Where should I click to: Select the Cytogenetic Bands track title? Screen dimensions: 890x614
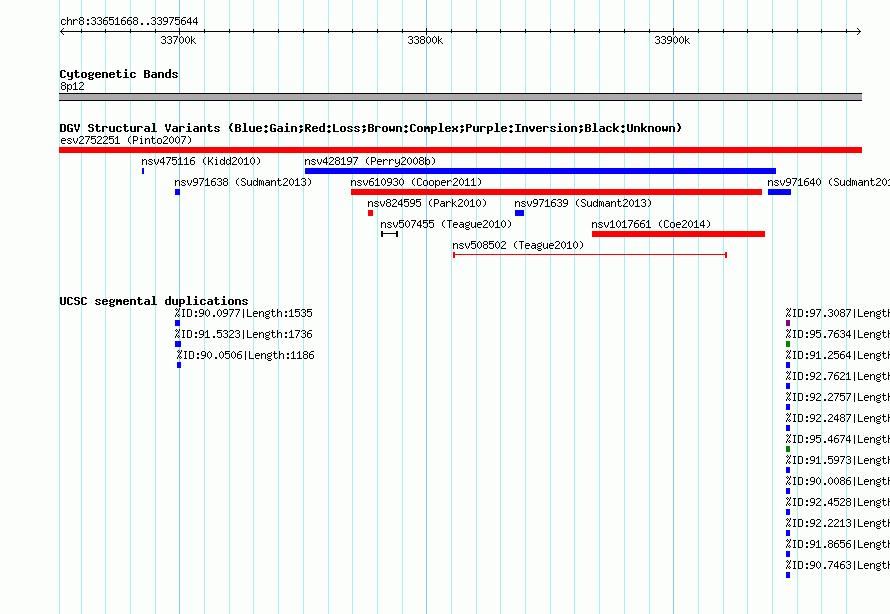[119, 74]
